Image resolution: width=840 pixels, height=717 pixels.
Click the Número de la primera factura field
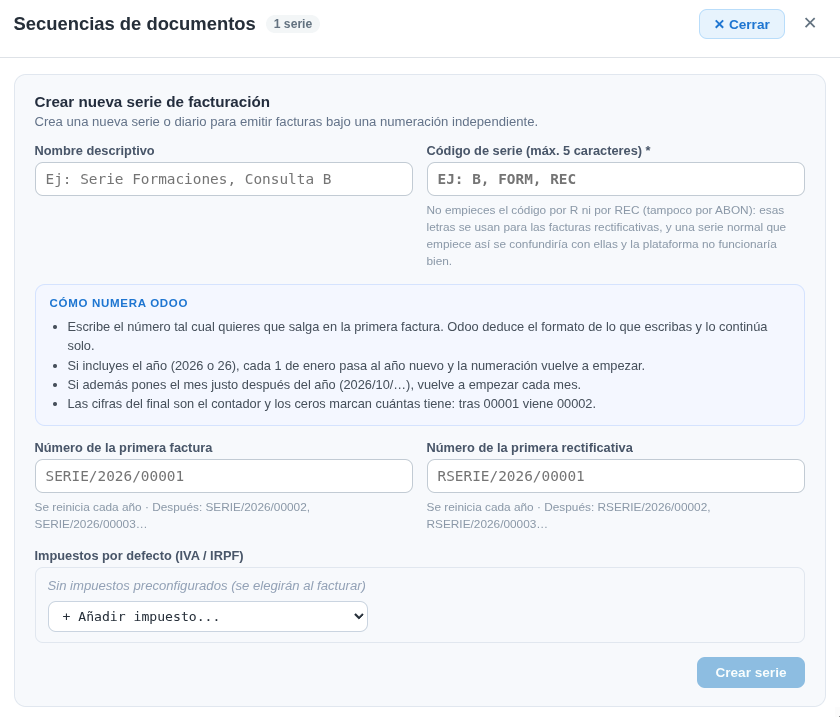[x=223, y=476]
